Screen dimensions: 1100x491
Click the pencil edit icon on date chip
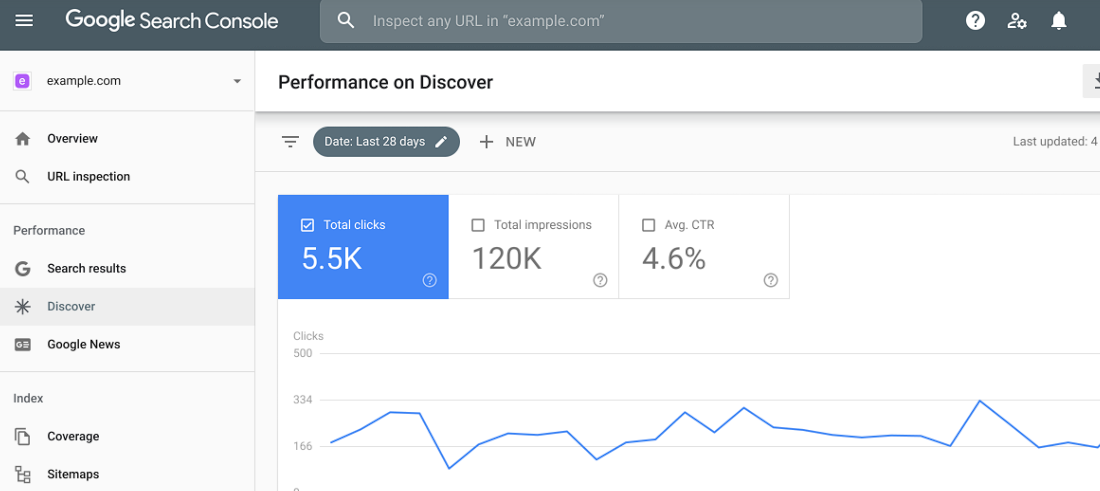(441, 142)
